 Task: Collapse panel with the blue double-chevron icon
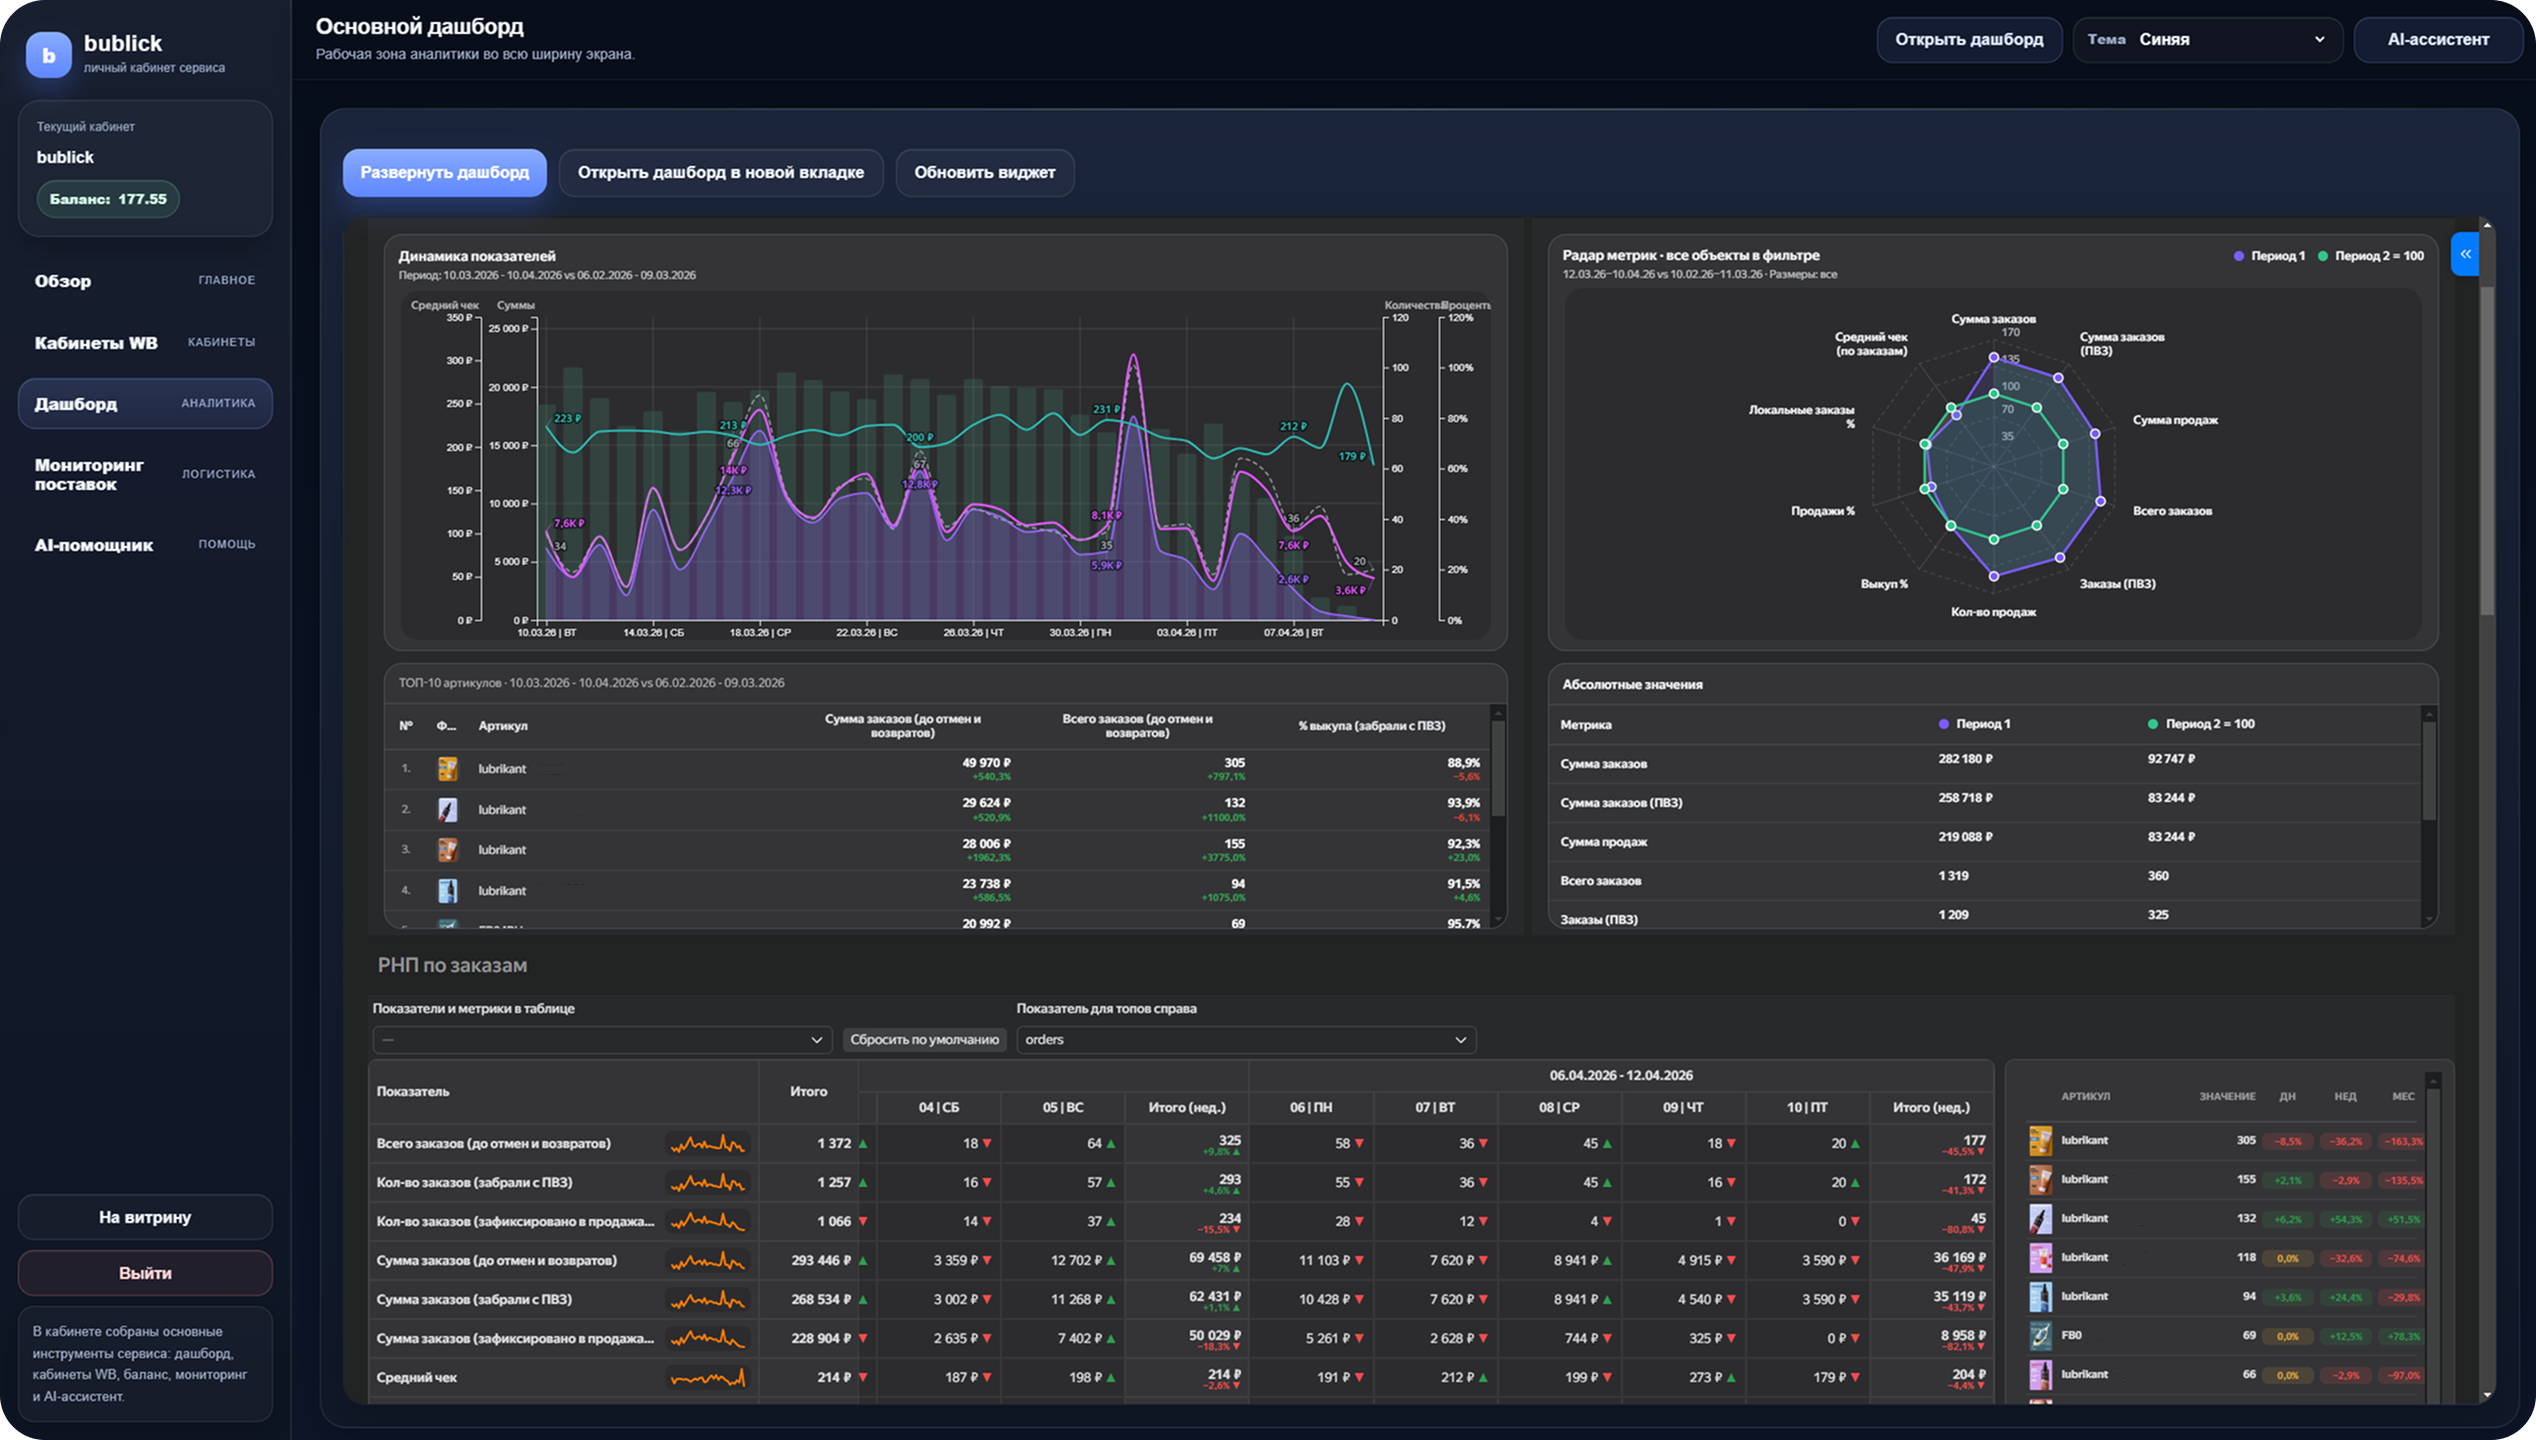(x=2465, y=254)
